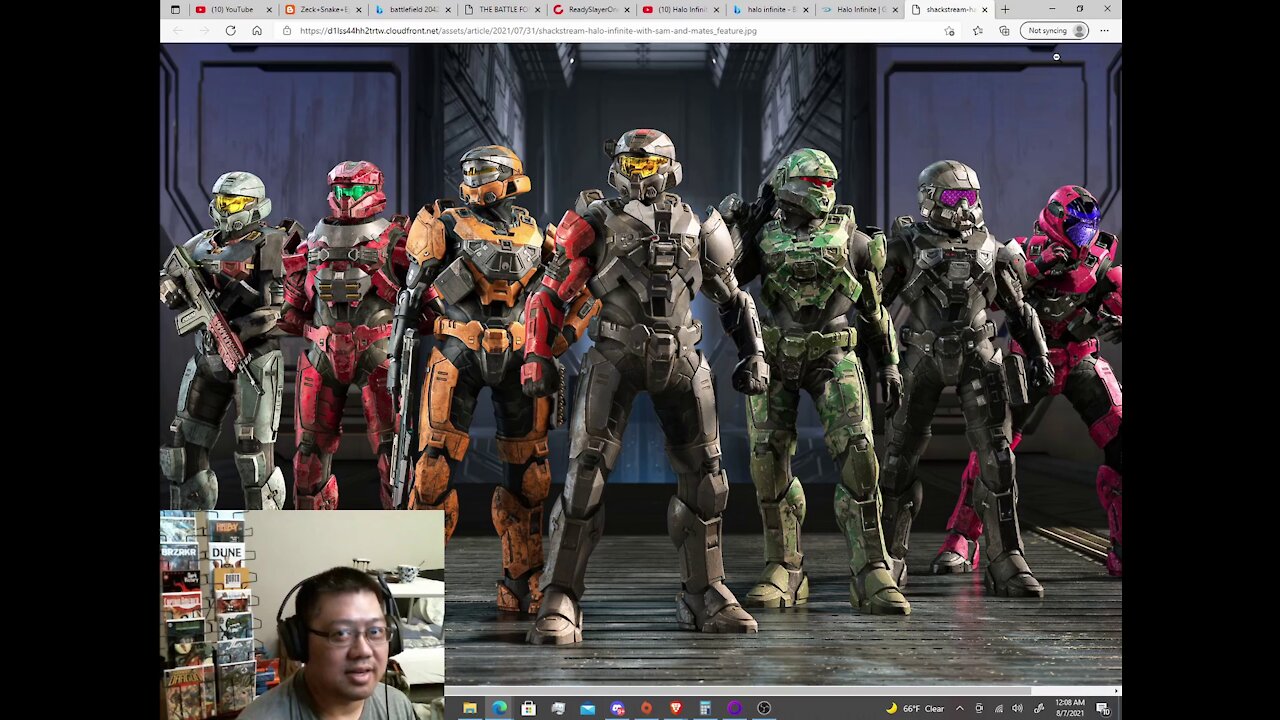Open a new browser tab
This screenshot has width=1280, height=720.
[1005, 9]
